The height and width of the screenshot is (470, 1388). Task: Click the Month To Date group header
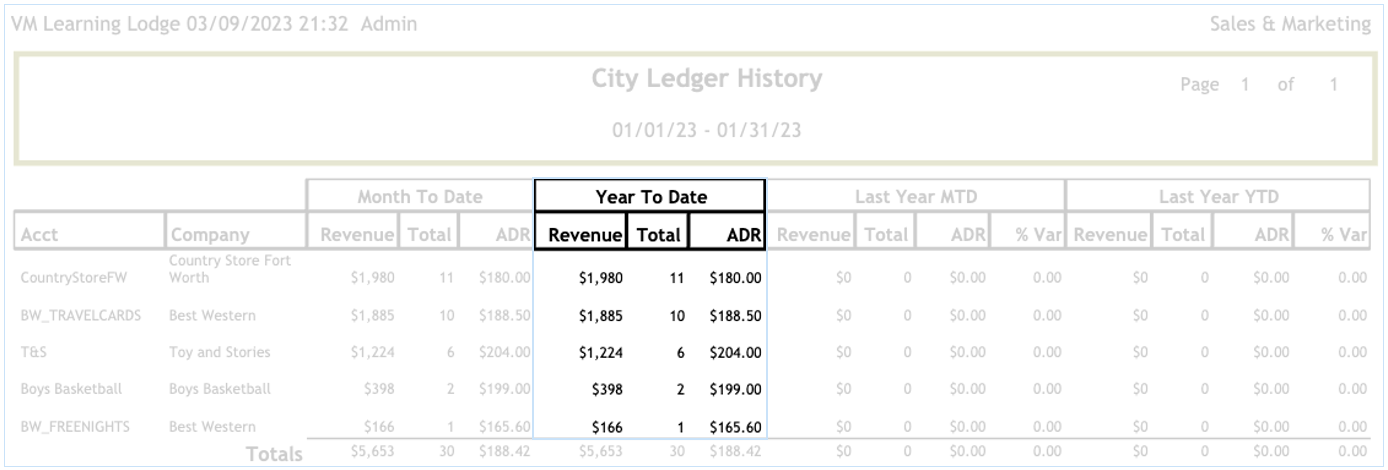(420, 198)
